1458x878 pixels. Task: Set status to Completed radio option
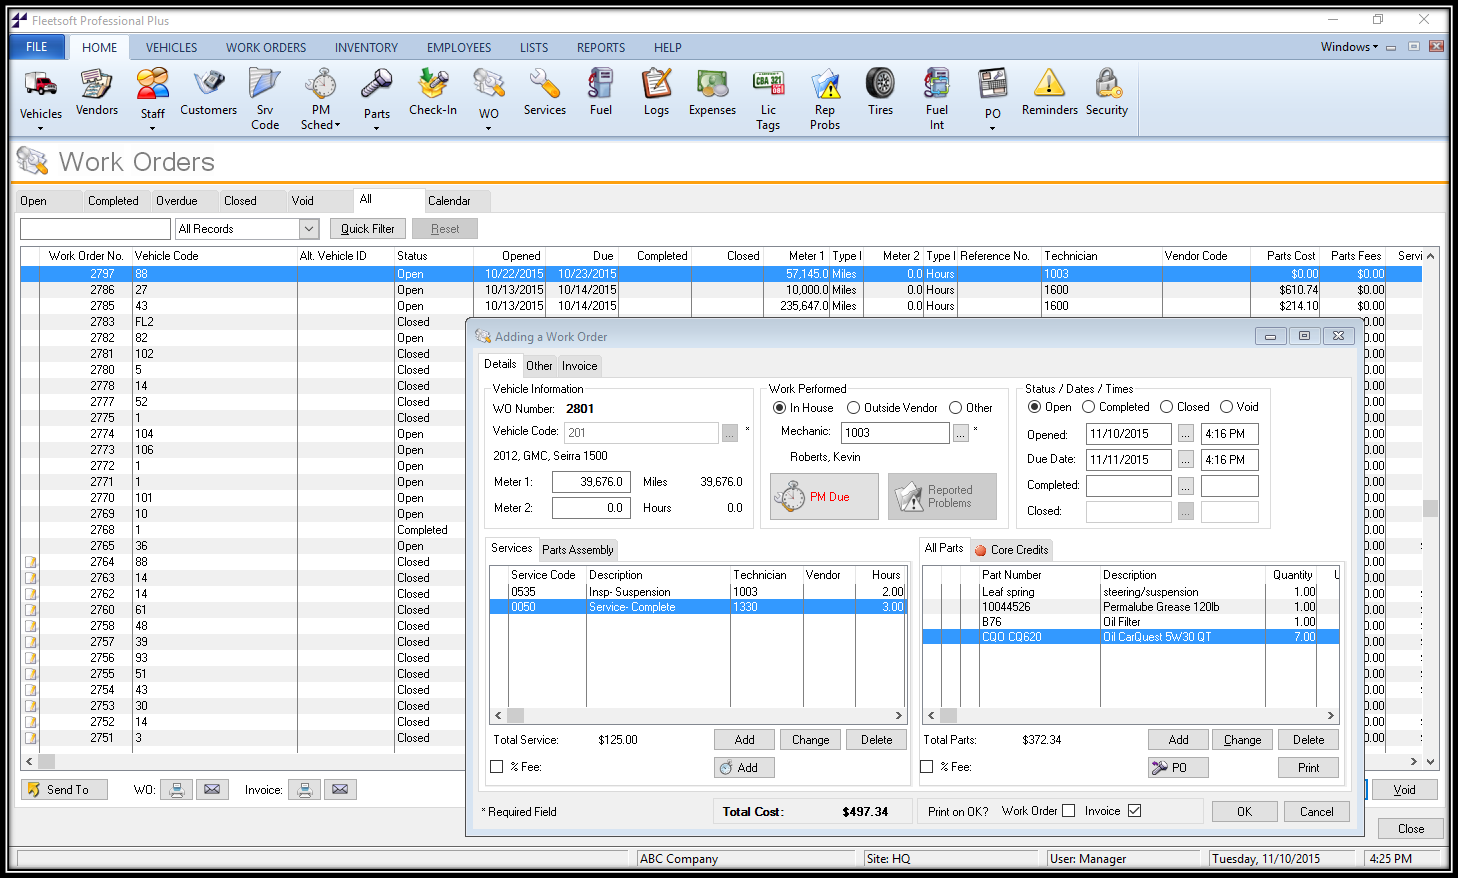tap(1089, 407)
